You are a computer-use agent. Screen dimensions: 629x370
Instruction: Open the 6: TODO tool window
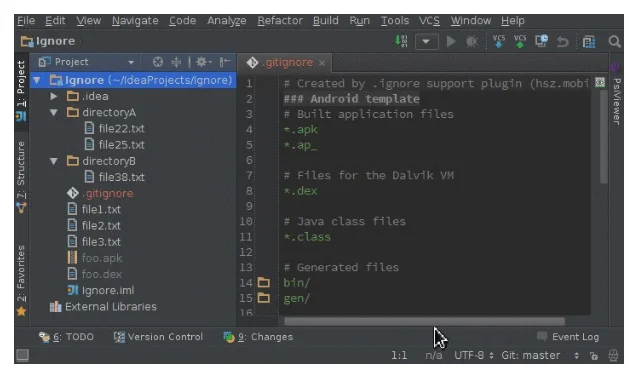click(66, 337)
